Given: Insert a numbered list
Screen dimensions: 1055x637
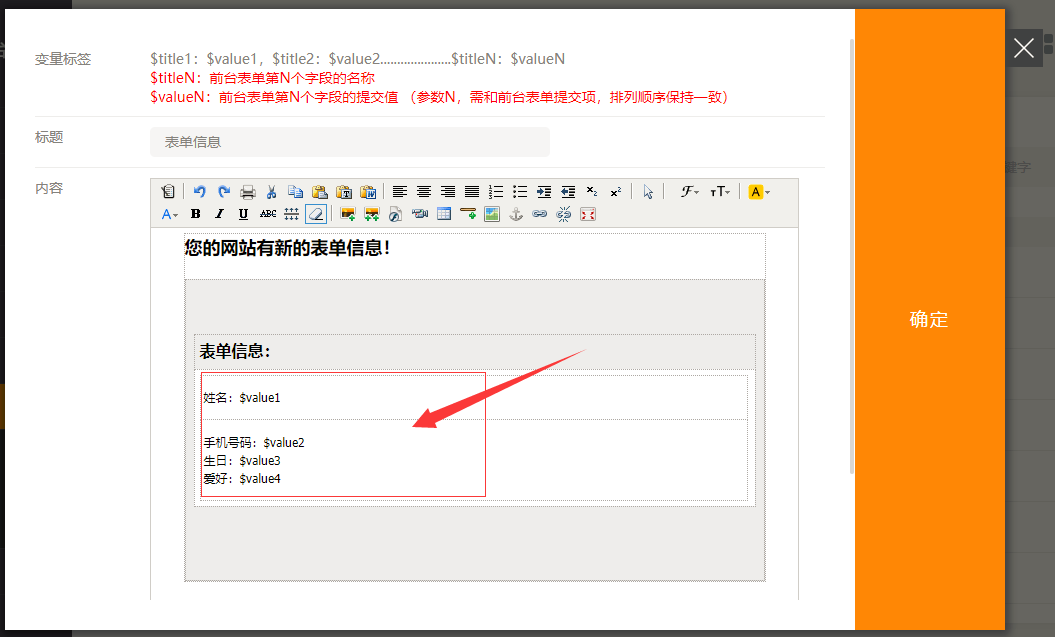Looking at the screenshot, I should click(x=496, y=192).
